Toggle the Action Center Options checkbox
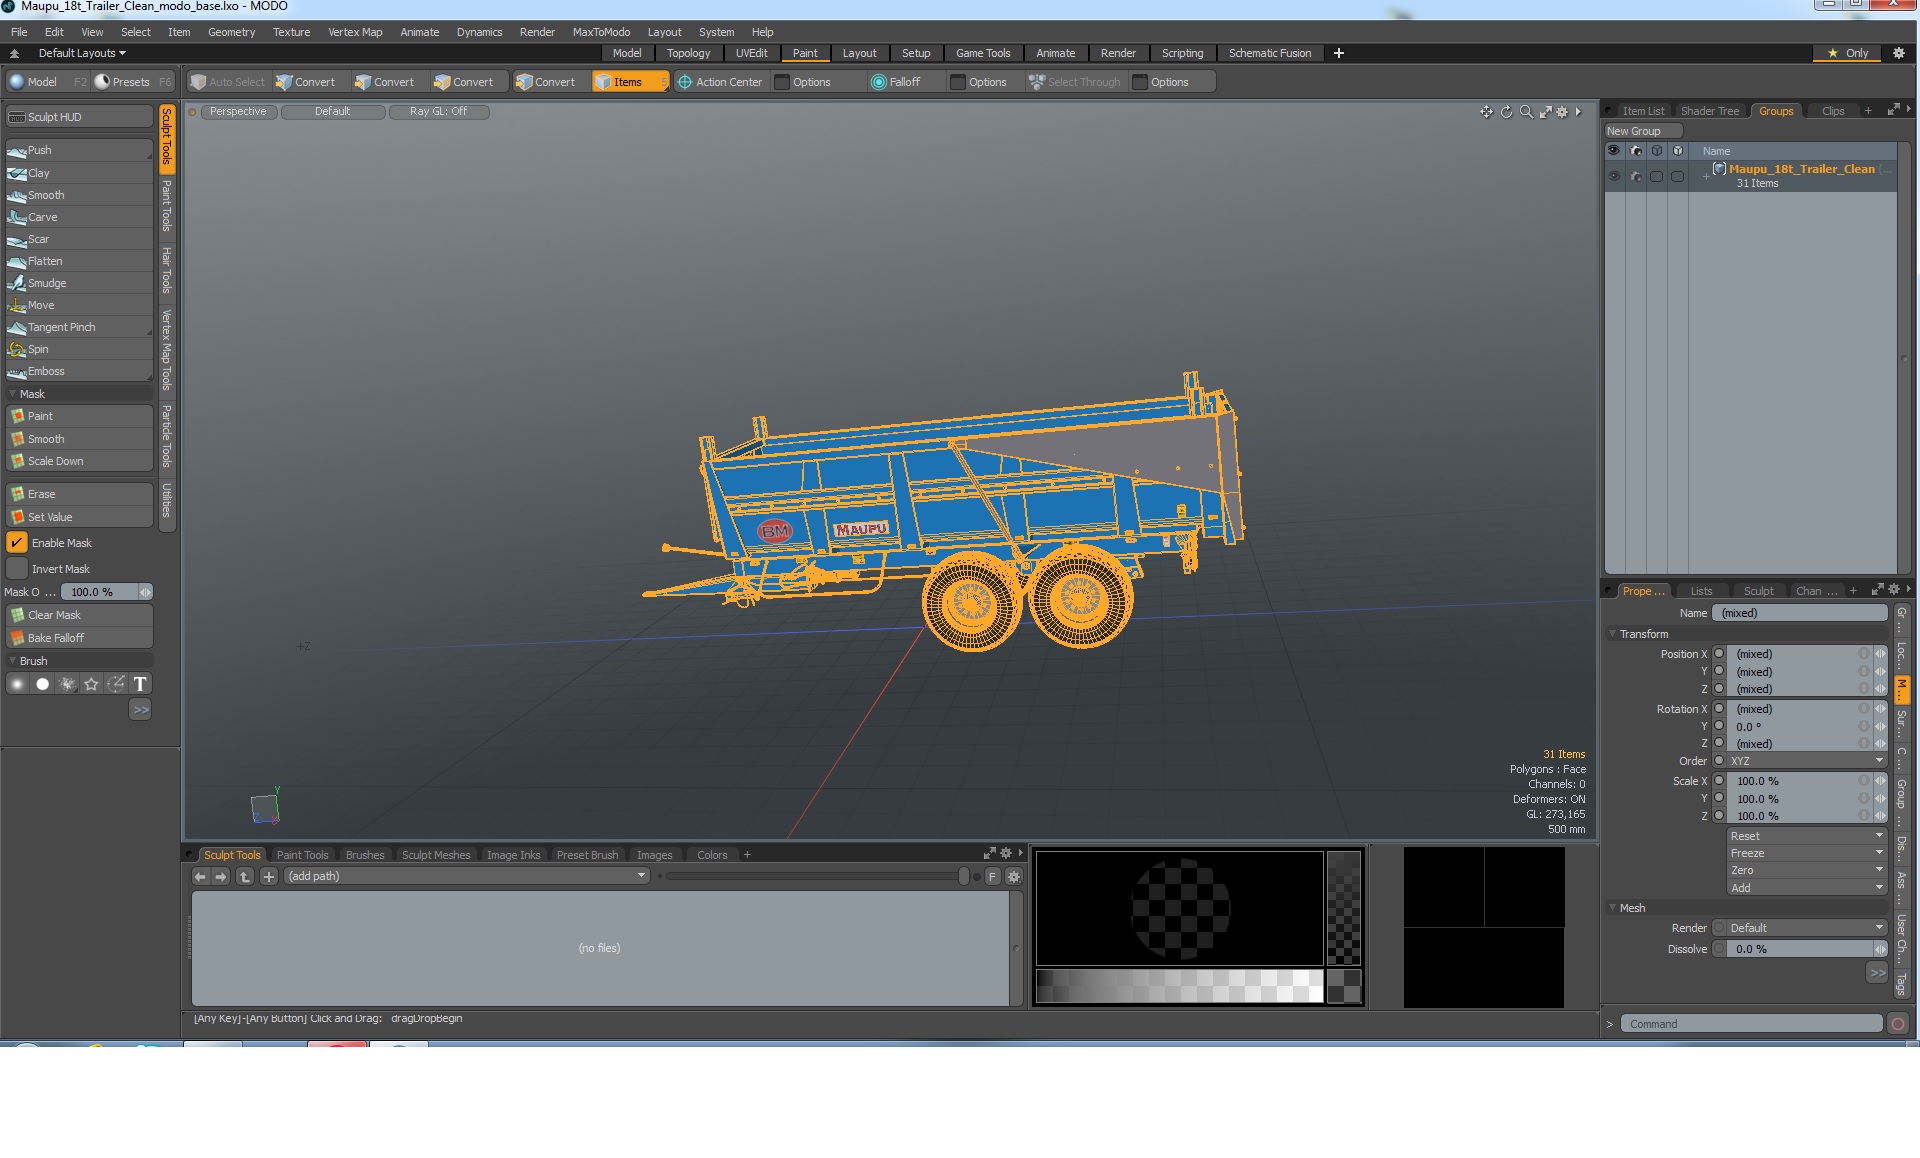1920x1158 pixels. [x=782, y=82]
